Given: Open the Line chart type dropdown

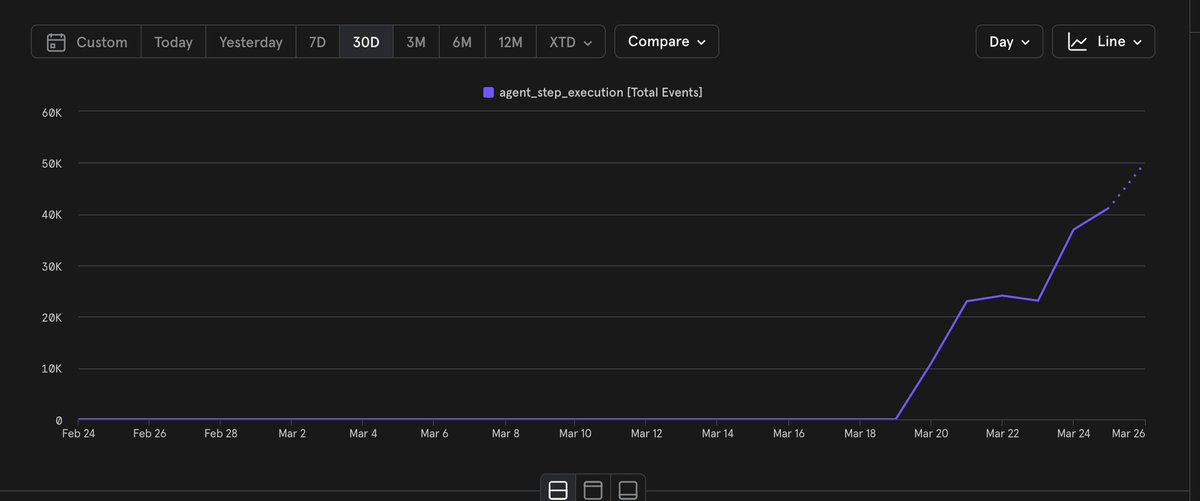Looking at the screenshot, I should point(1103,41).
